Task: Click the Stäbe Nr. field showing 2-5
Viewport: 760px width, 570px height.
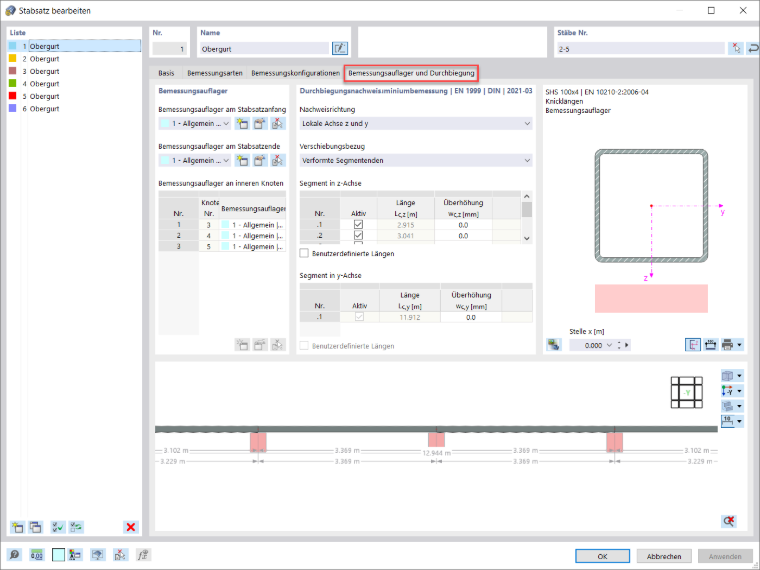Action: (641, 48)
